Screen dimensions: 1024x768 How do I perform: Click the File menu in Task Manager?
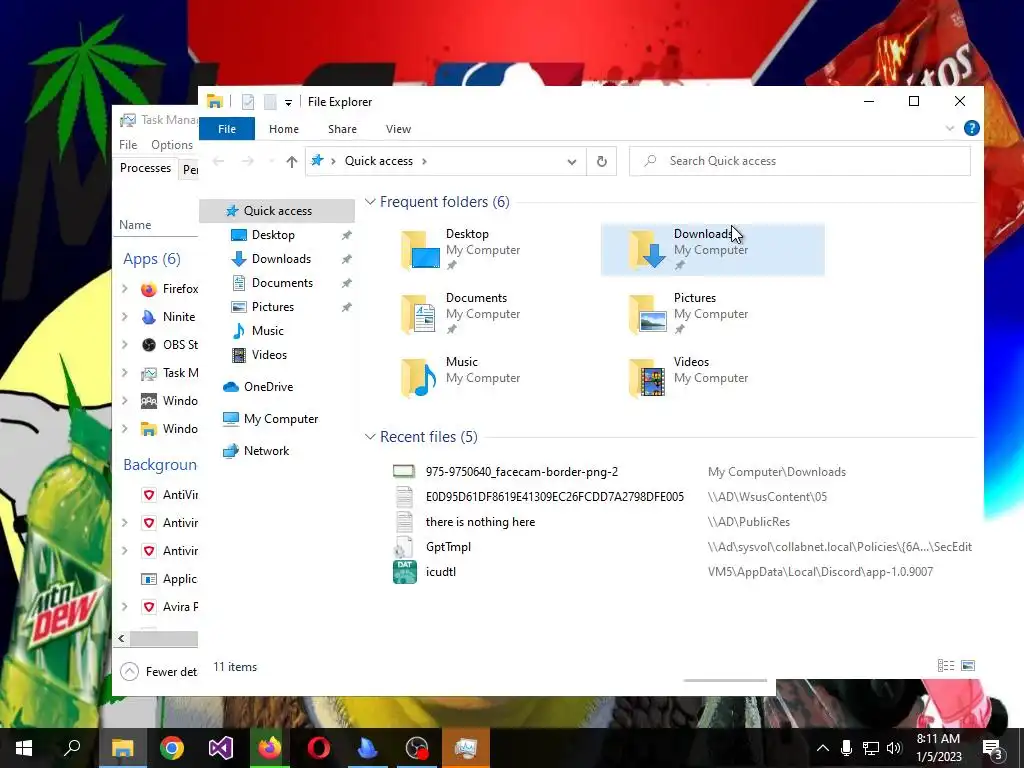128,144
